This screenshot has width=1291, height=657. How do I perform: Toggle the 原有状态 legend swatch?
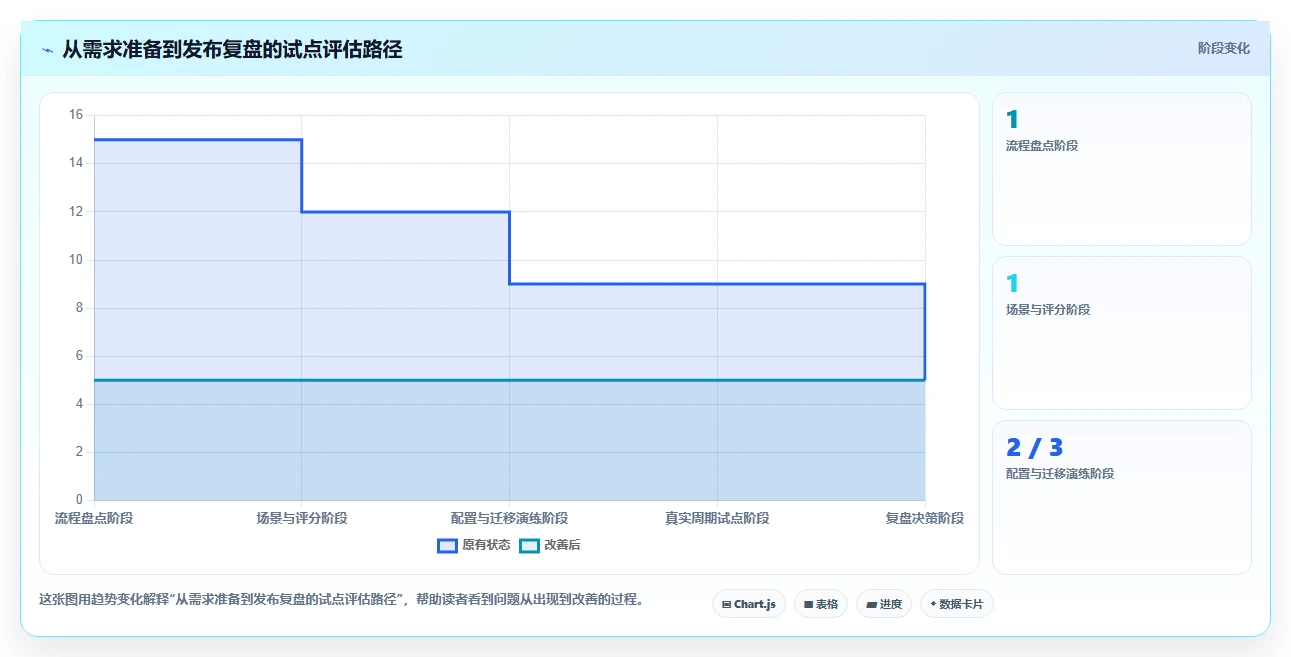tap(447, 545)
